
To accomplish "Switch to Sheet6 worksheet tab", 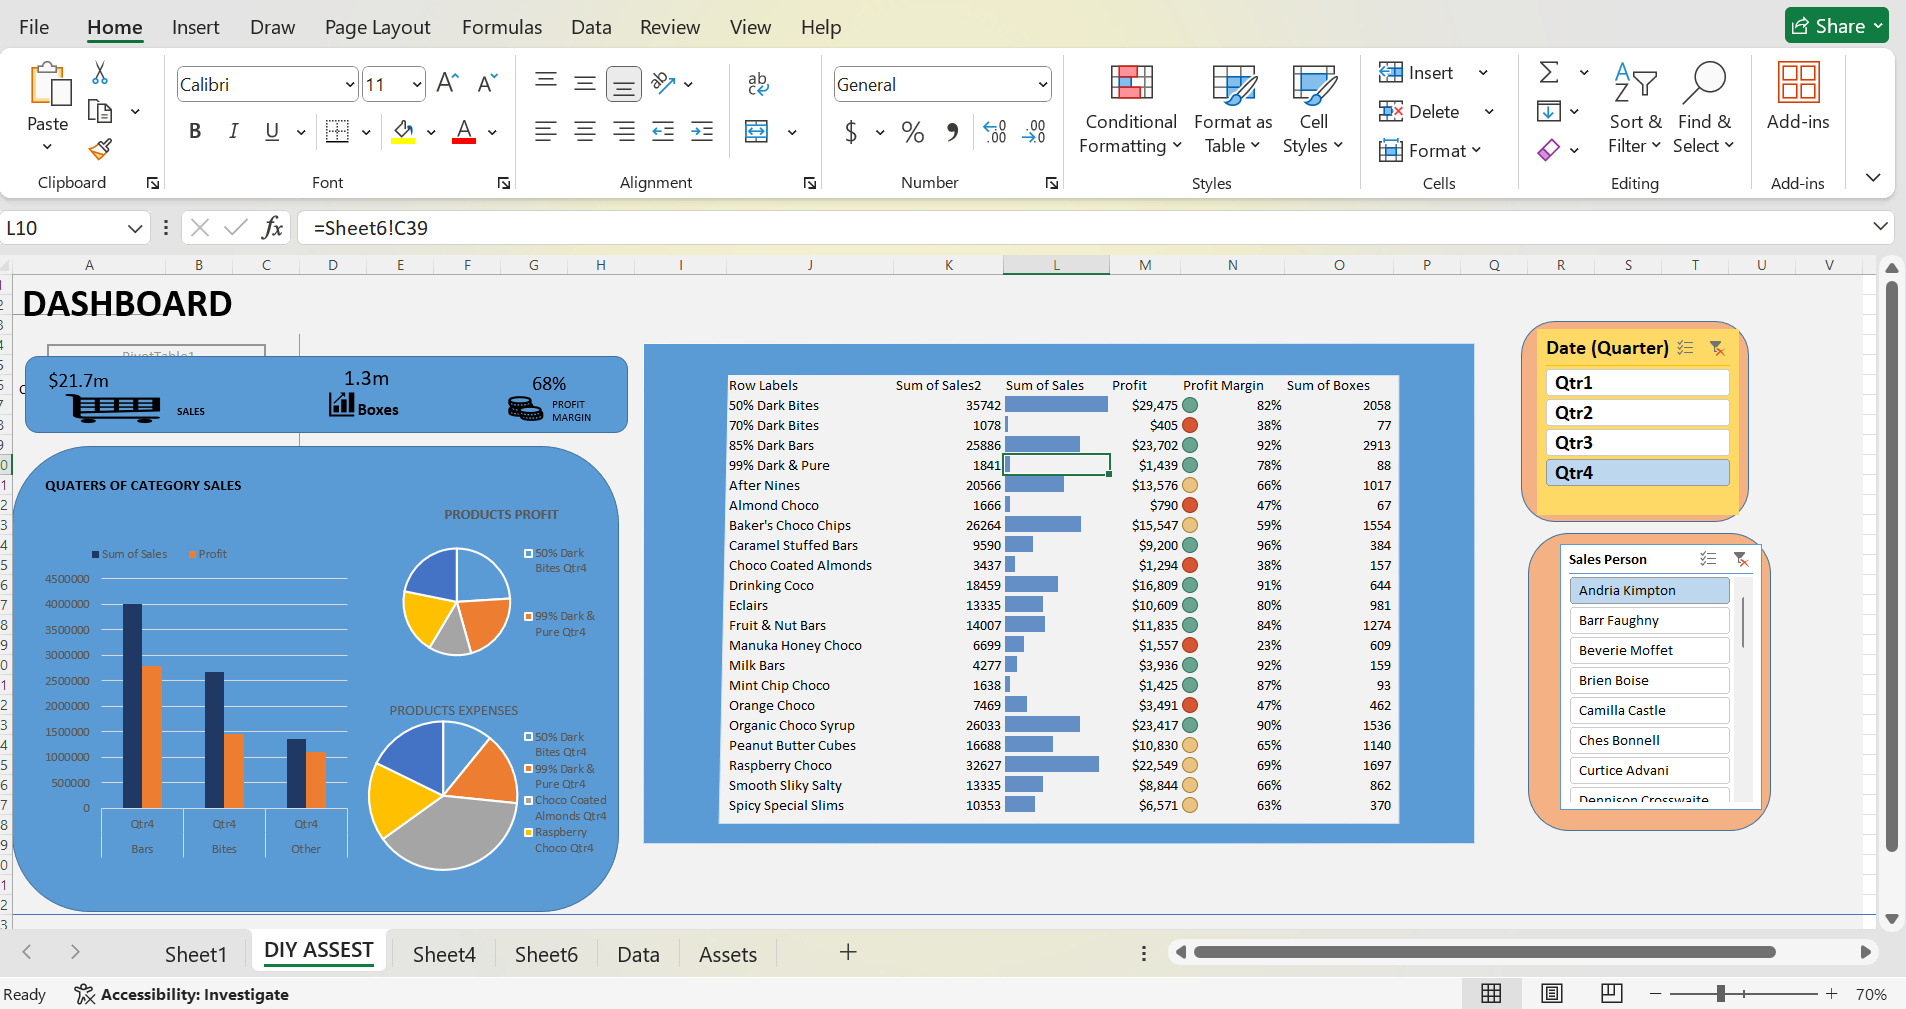I will pos(546,954).
